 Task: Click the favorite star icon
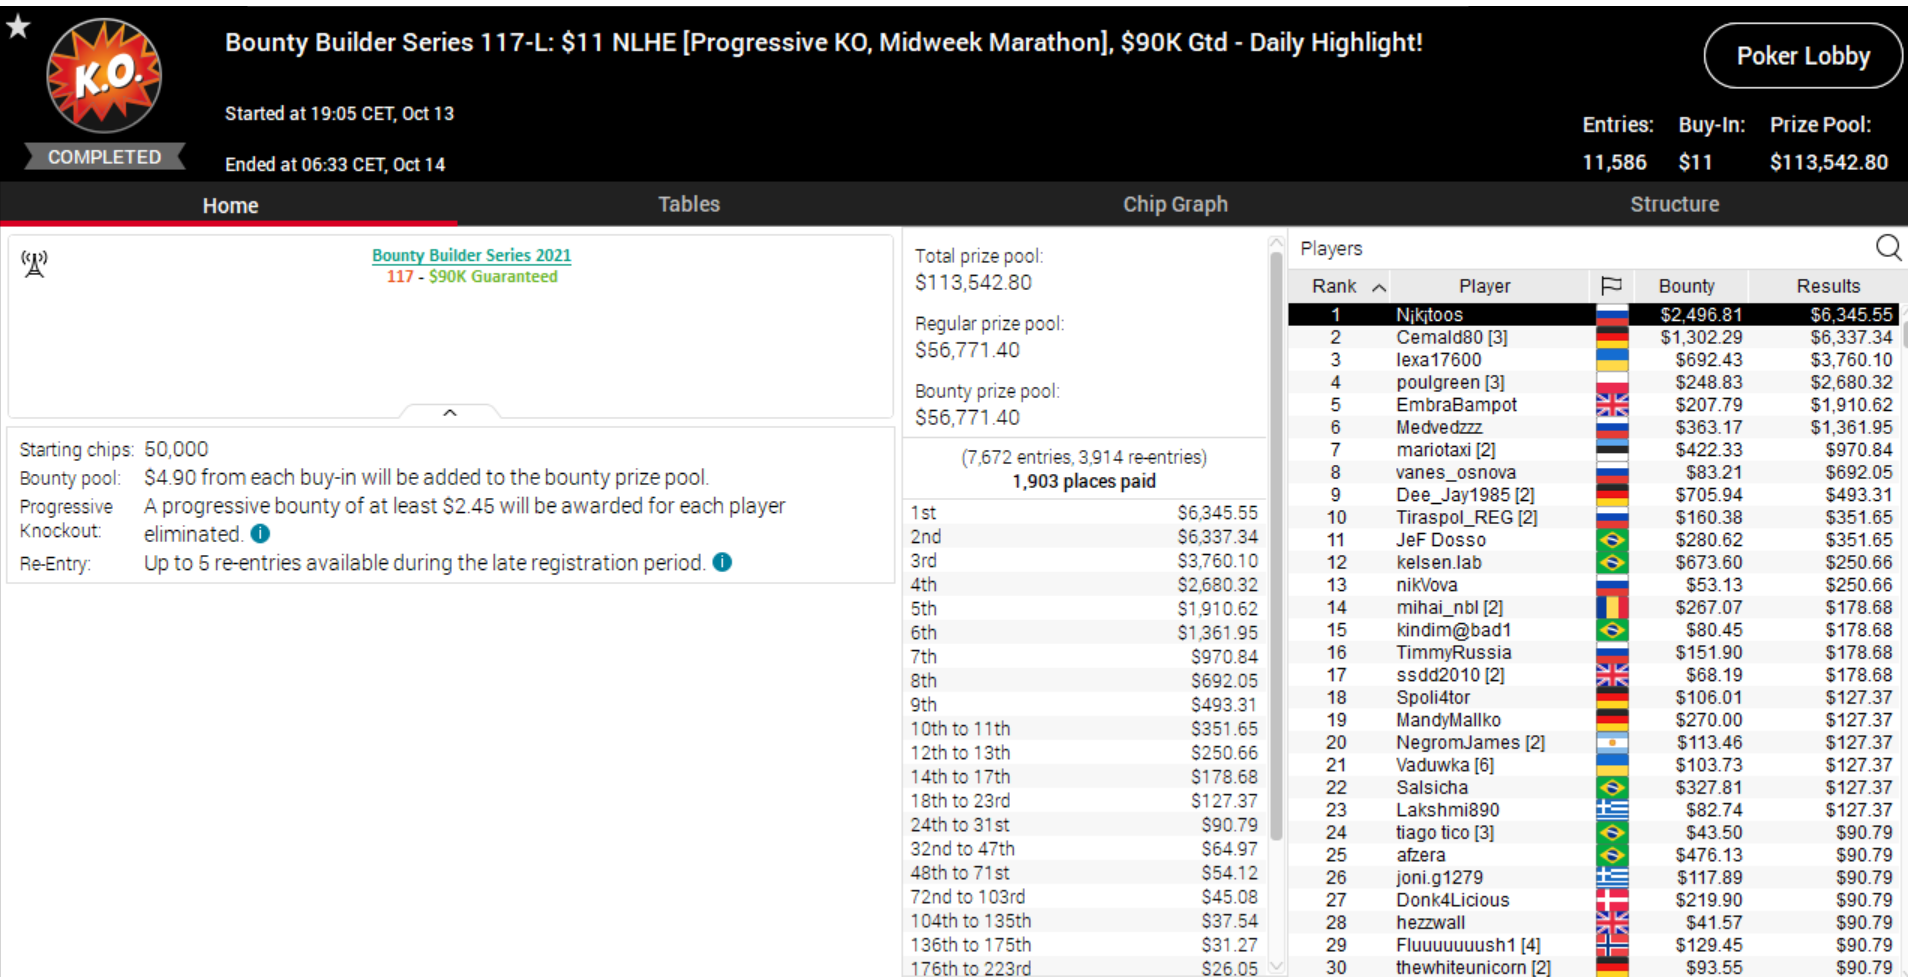pos(18,27)
